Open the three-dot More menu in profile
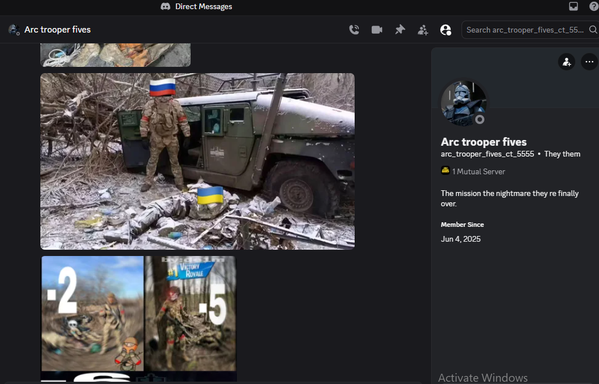The height and width of the screenshot is (384, 599). click(x=589, y=62)
